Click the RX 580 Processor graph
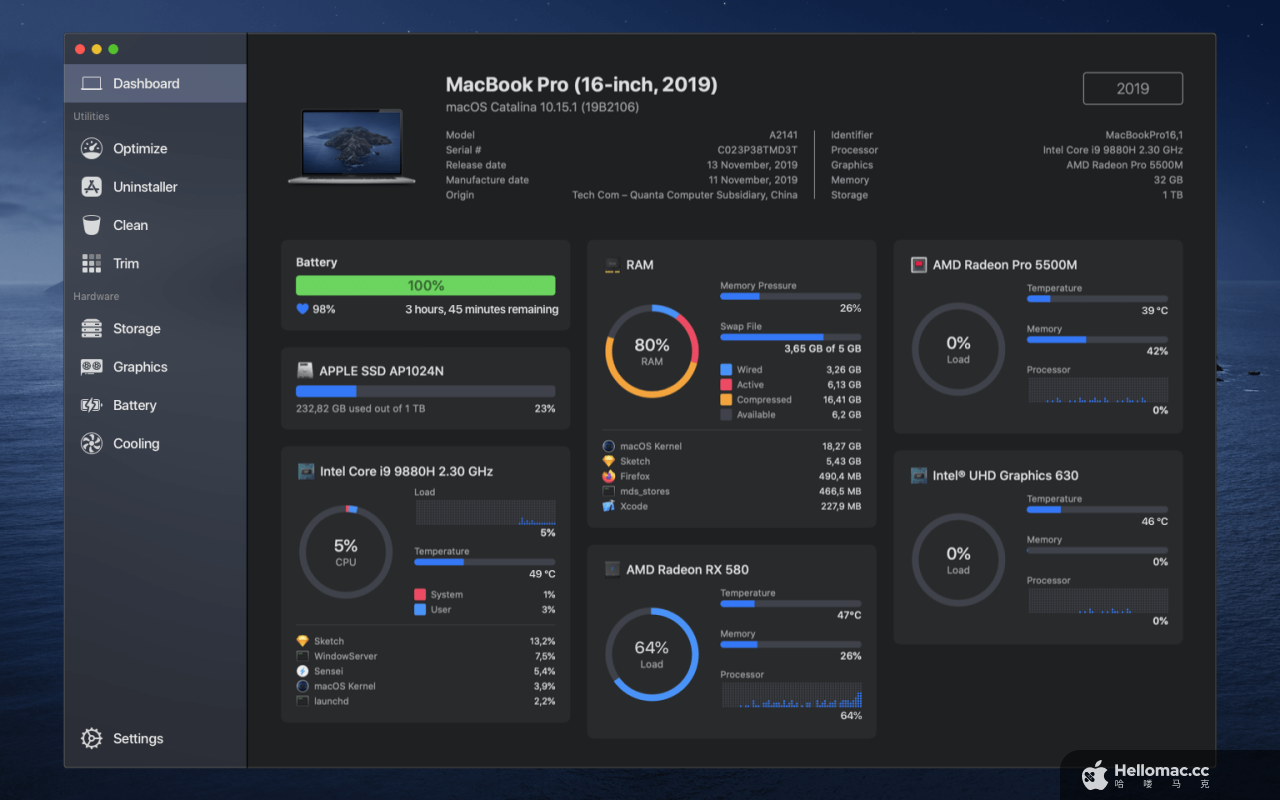This screenshot has height=800, width=1280. pos(790,695)
